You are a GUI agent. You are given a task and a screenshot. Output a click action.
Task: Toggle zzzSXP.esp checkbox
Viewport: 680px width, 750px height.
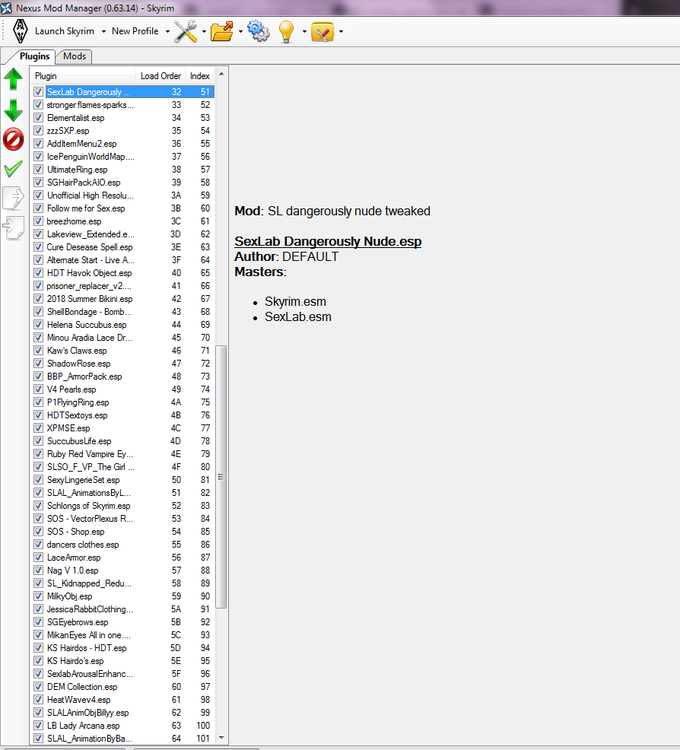click(38, 130)
